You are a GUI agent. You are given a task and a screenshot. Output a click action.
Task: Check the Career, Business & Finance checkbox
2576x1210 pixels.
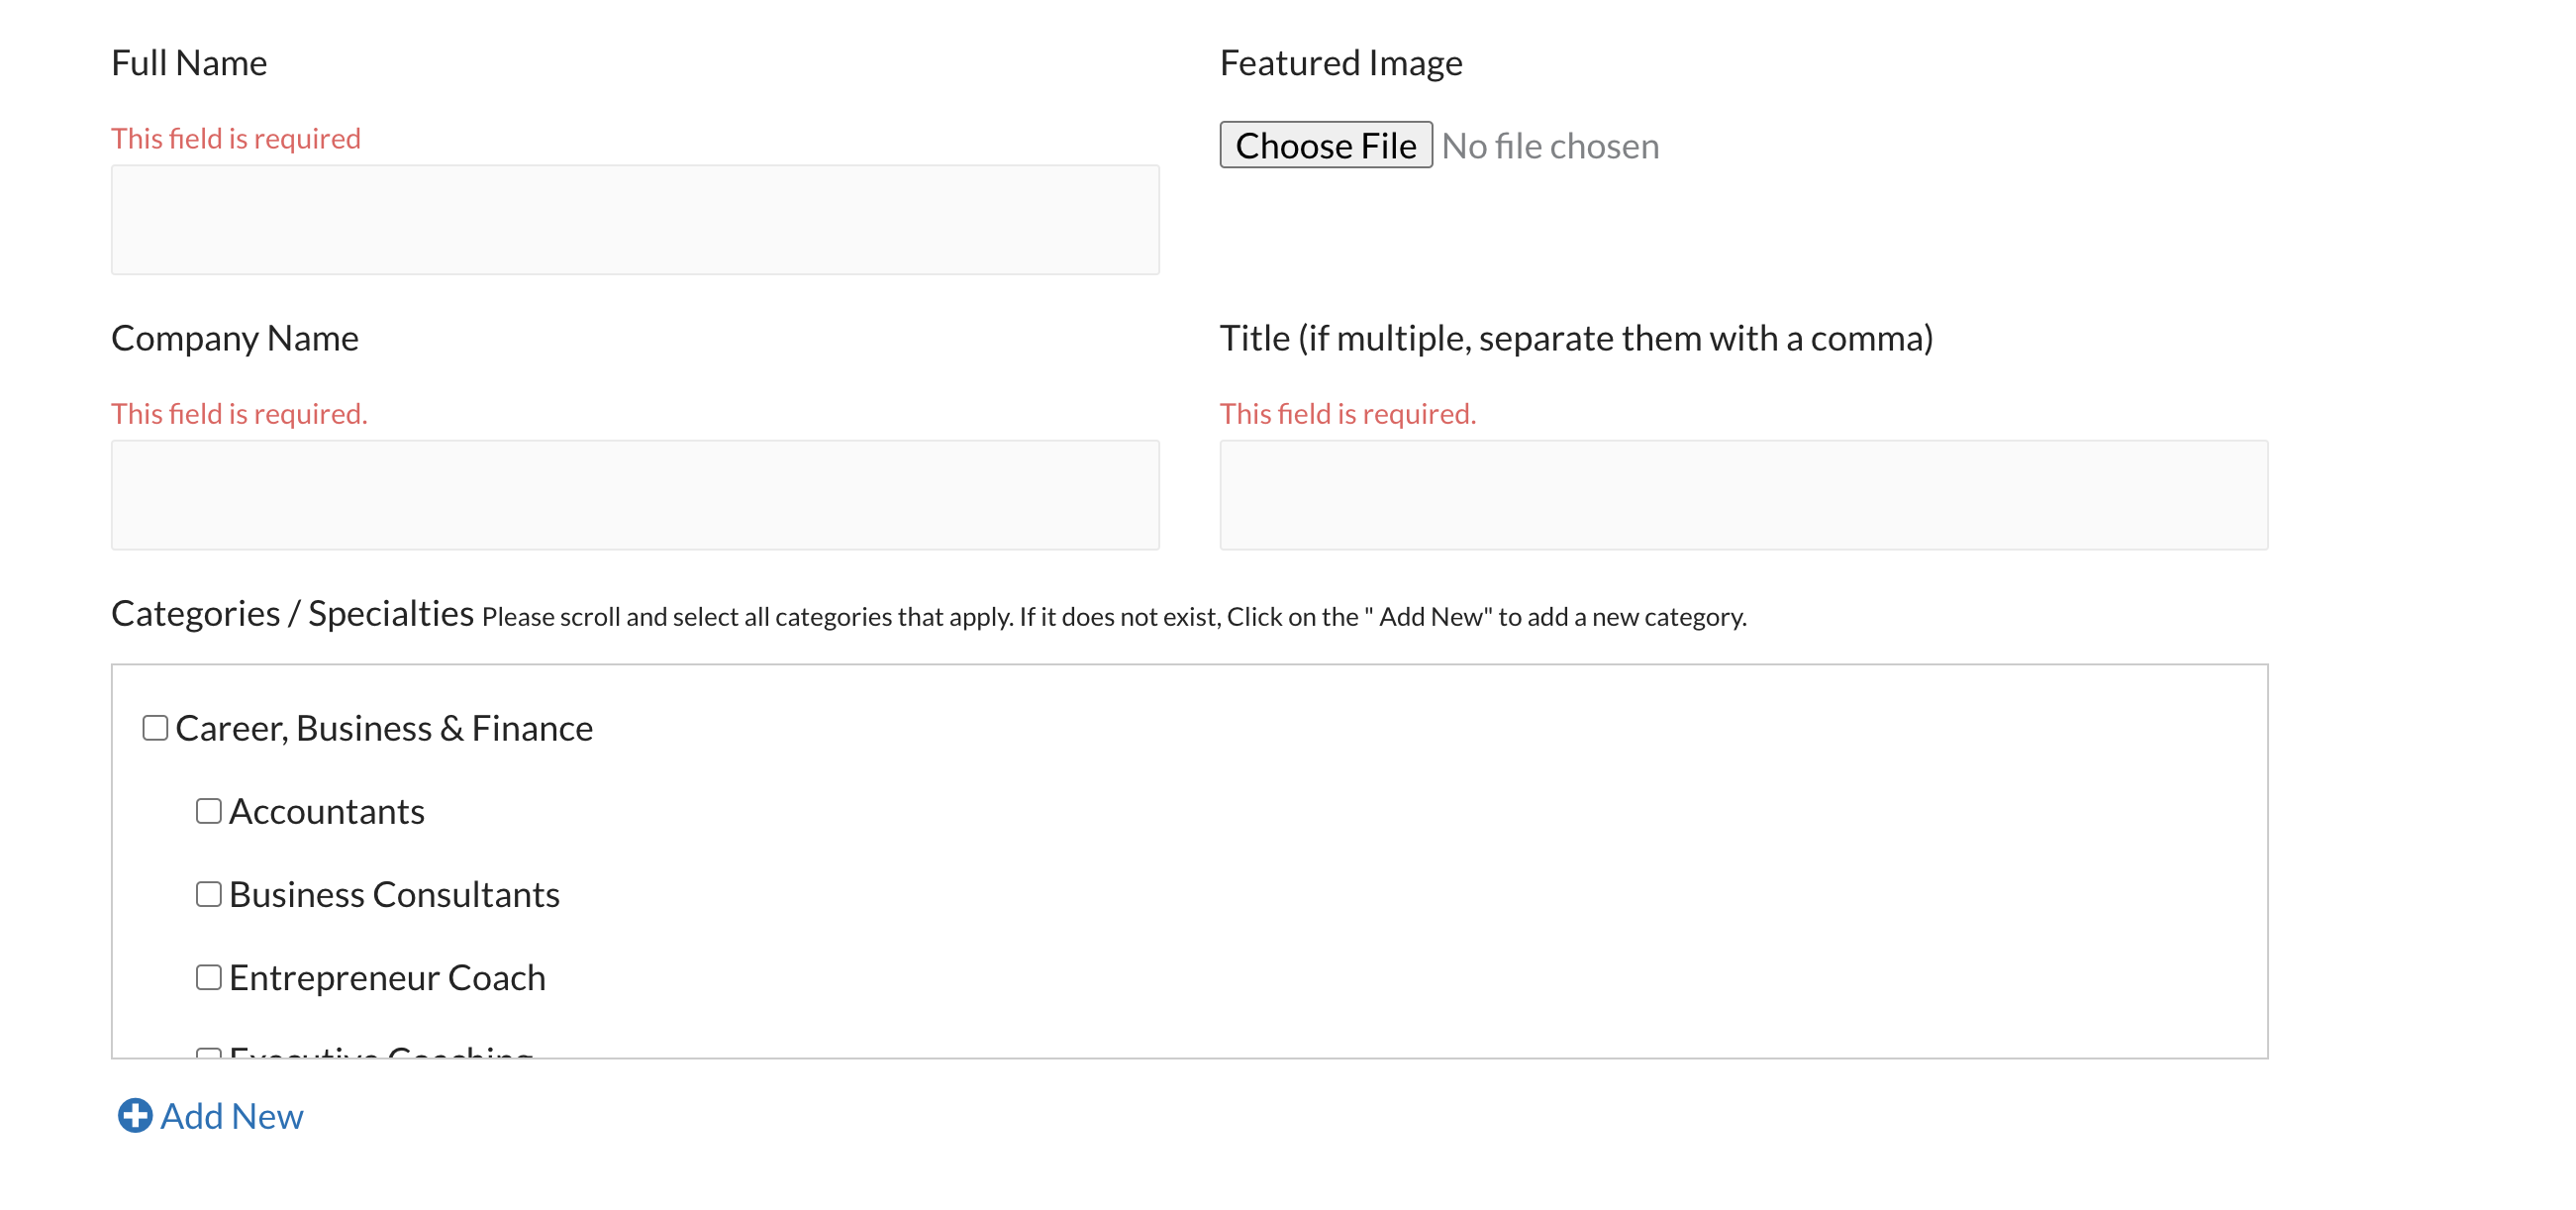pos(155,727)
